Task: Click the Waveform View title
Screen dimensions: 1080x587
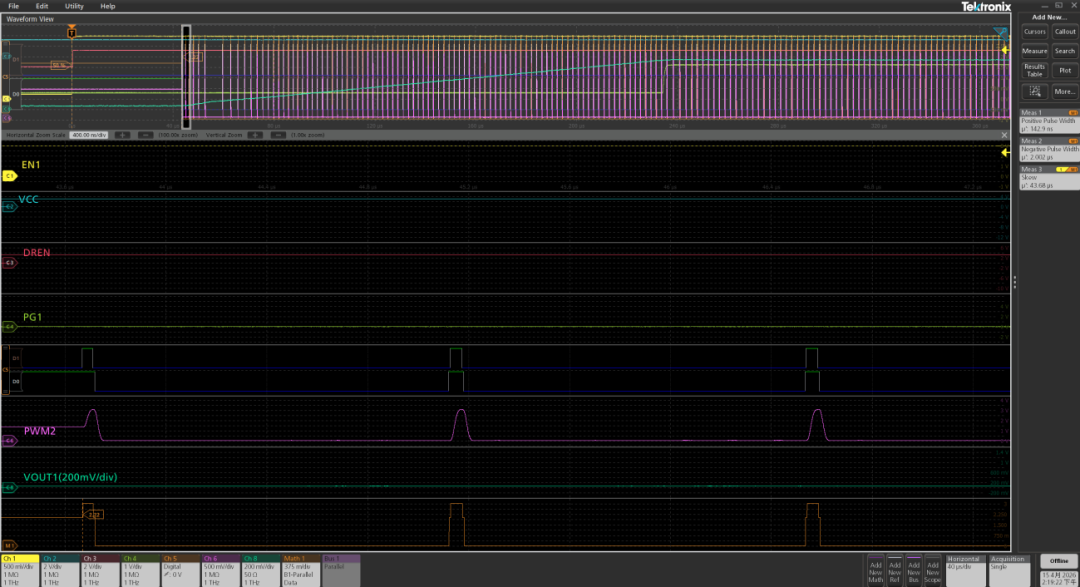Action: point(30,19)
